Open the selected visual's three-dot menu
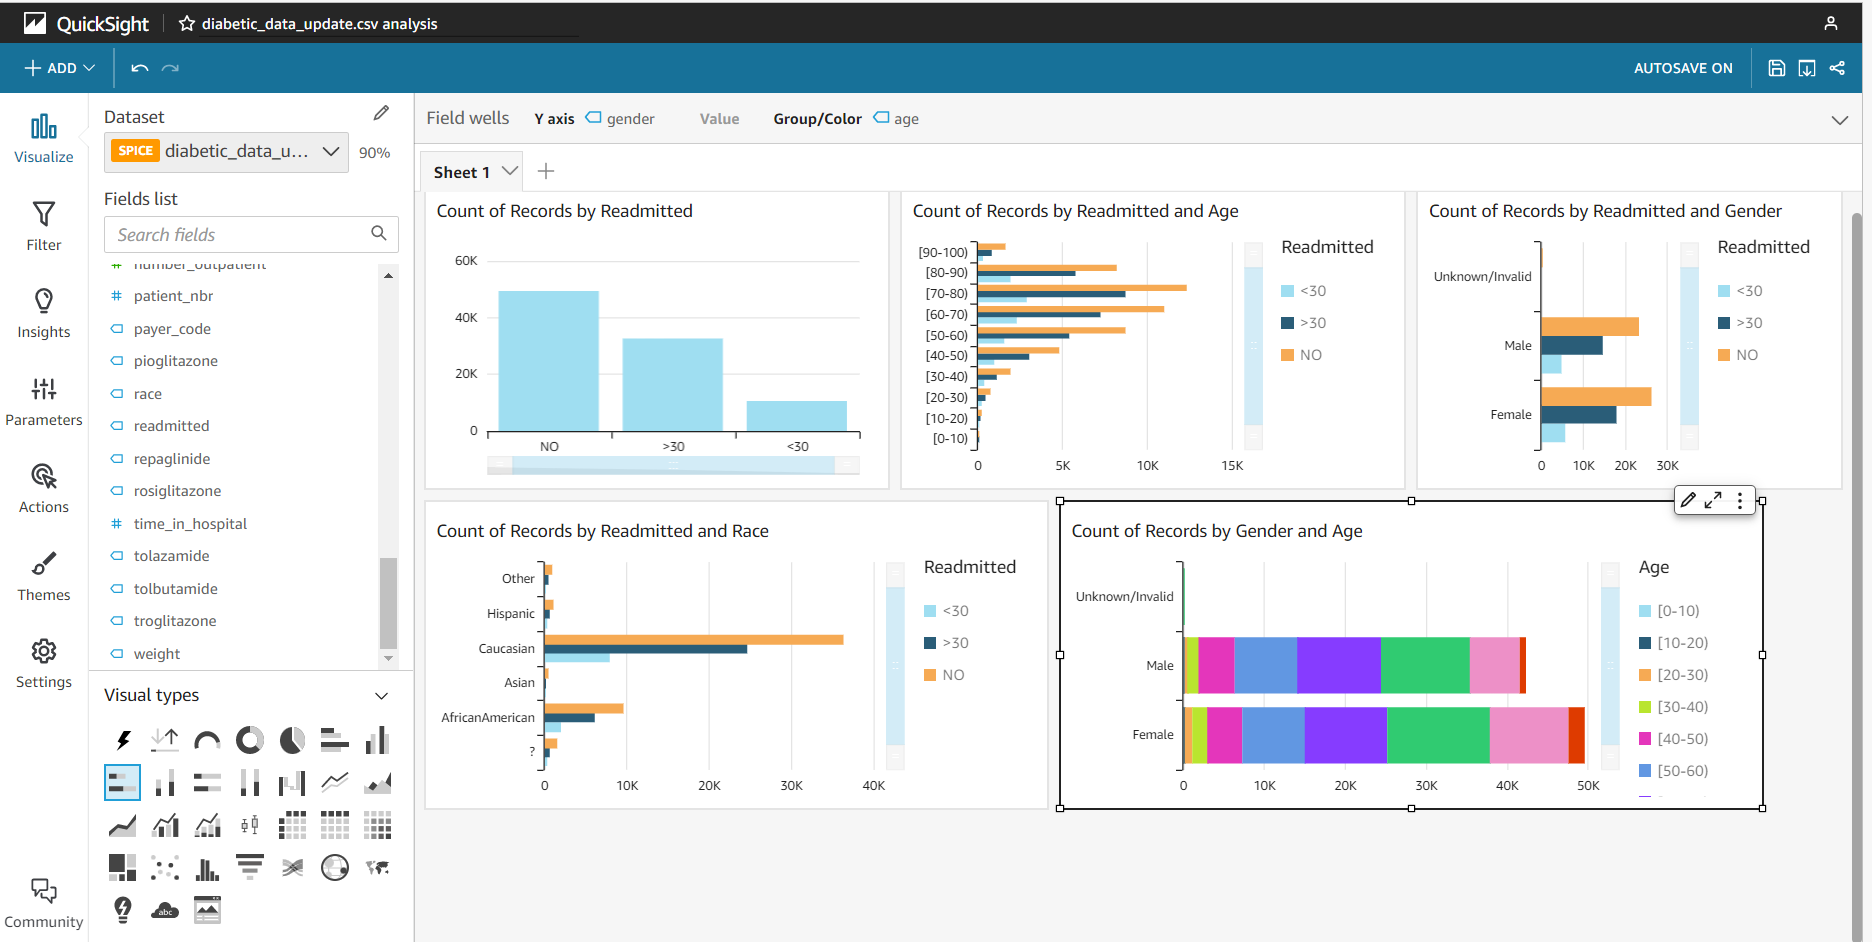The image size is (1872, 942). tap(1740, 500)
